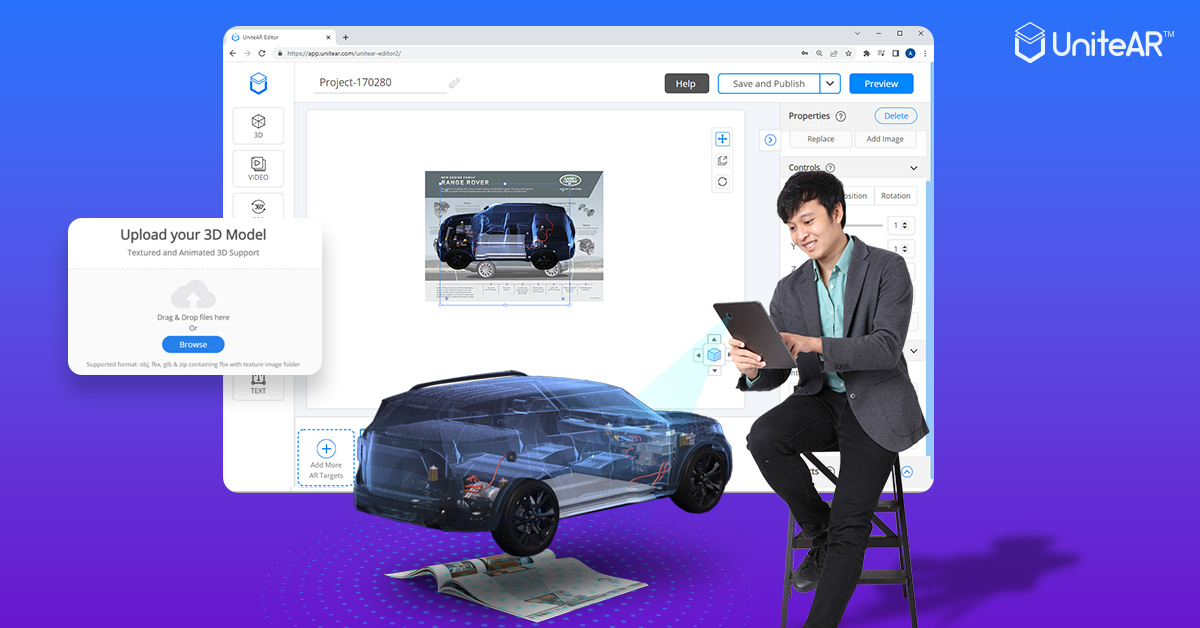Open Save and Publish dropdown arrow
This screenshot has width=1200, height=628.
coord(830,84)
